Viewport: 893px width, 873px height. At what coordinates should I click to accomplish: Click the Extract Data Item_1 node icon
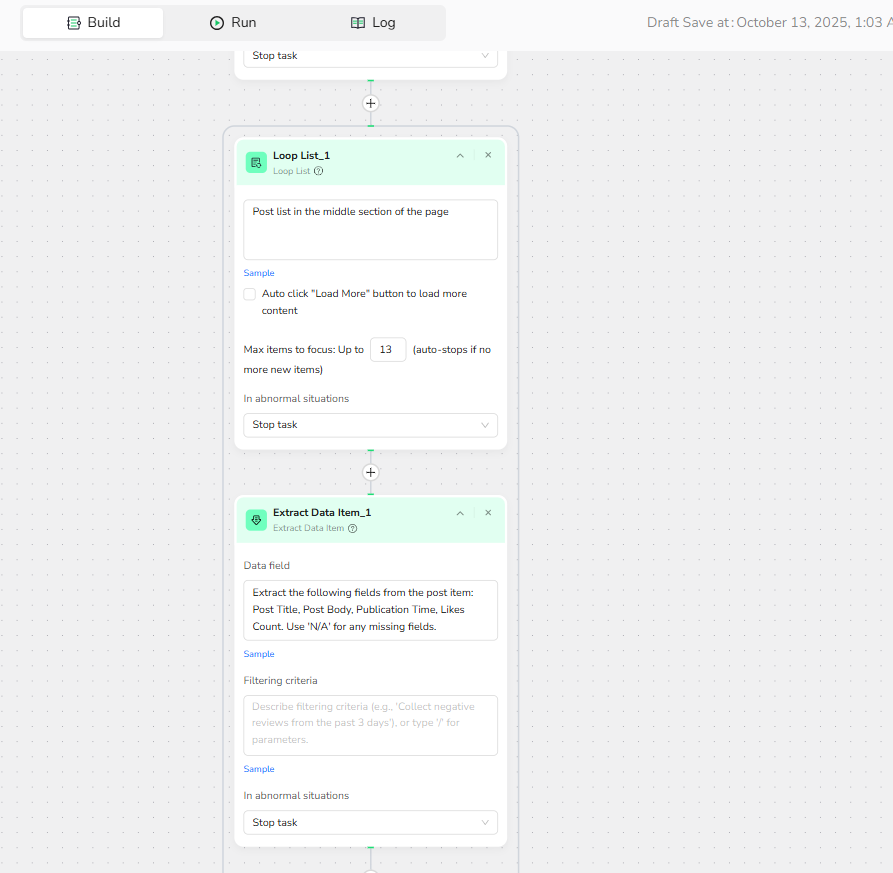pos(256,520)
